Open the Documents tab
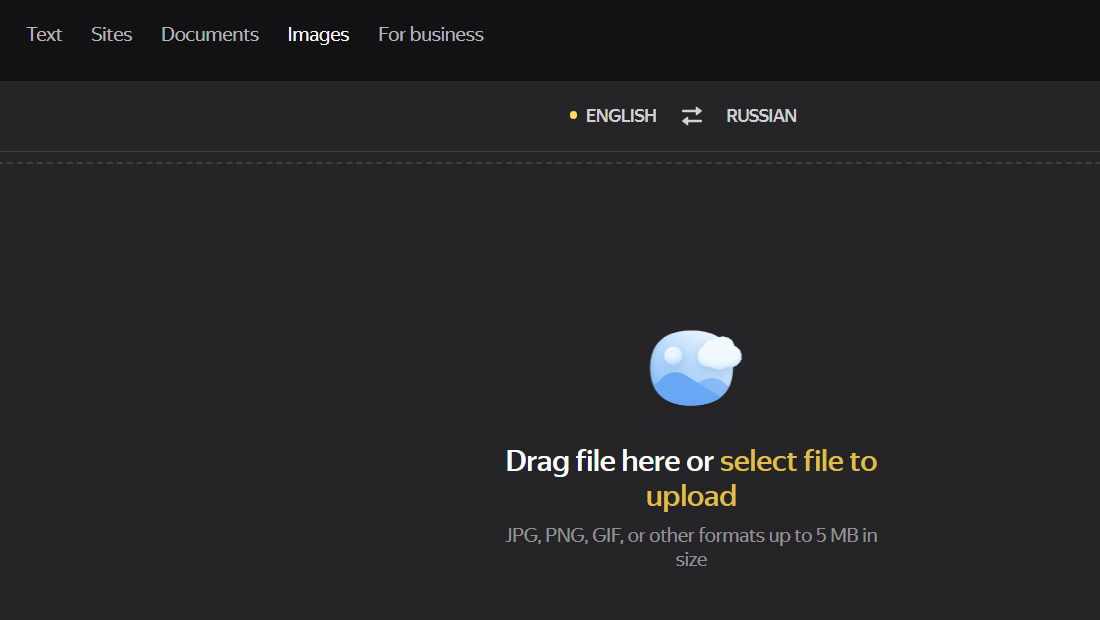1100x620 pixels. coord(210,34)
